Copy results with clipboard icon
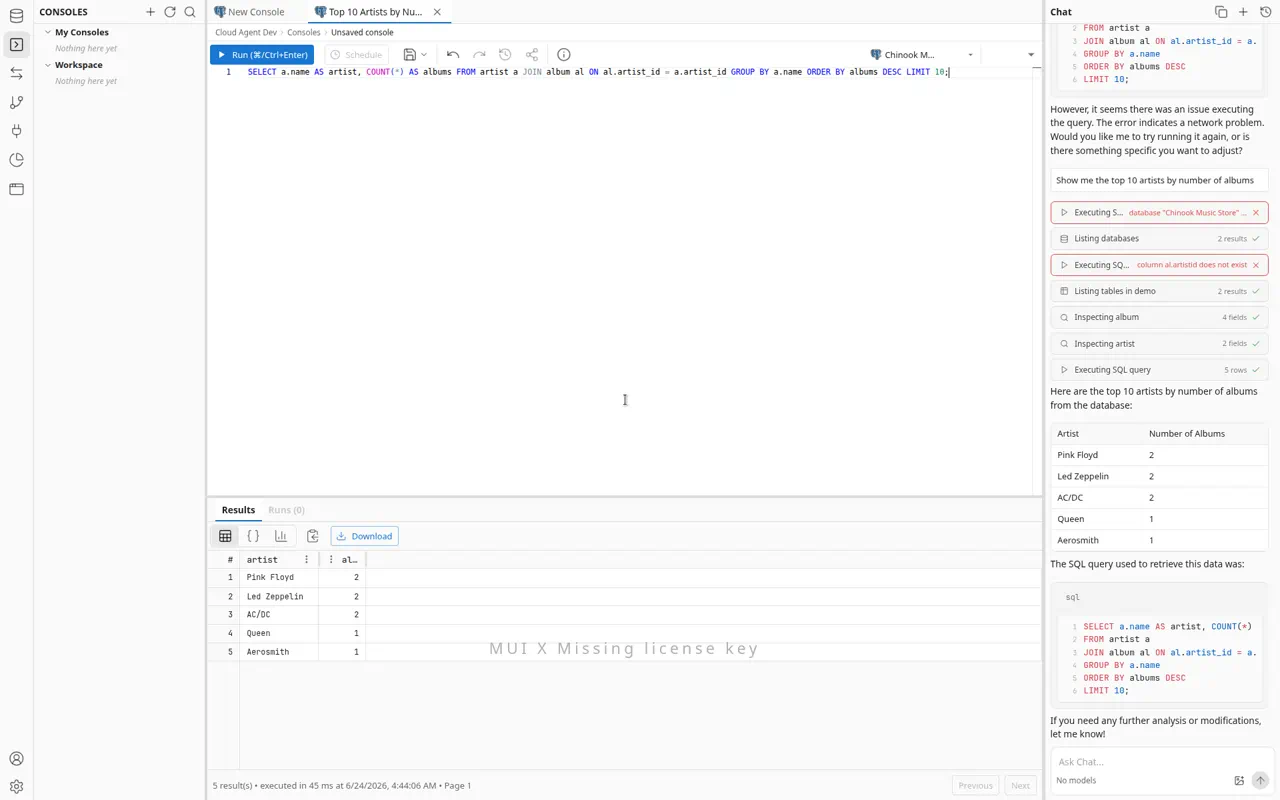The width and height of the screenshot is (1280, 800). tap(312, 536)
